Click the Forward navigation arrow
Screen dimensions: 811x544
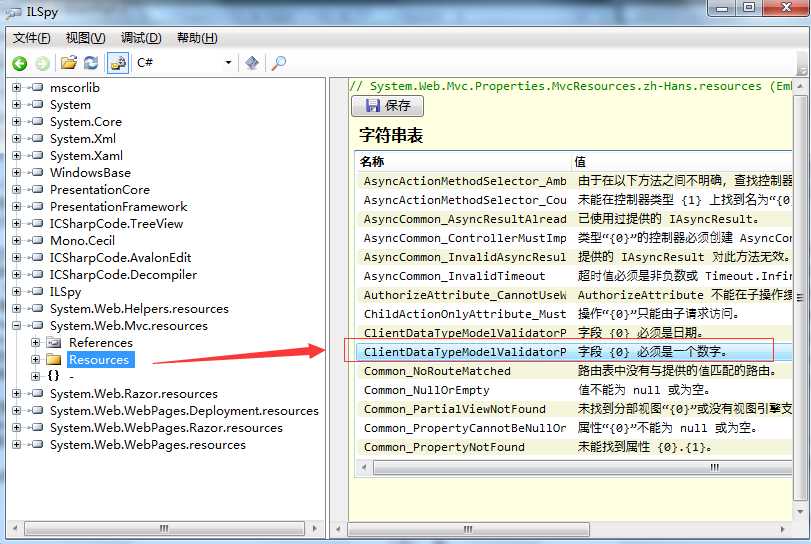[x=42, y=63]
